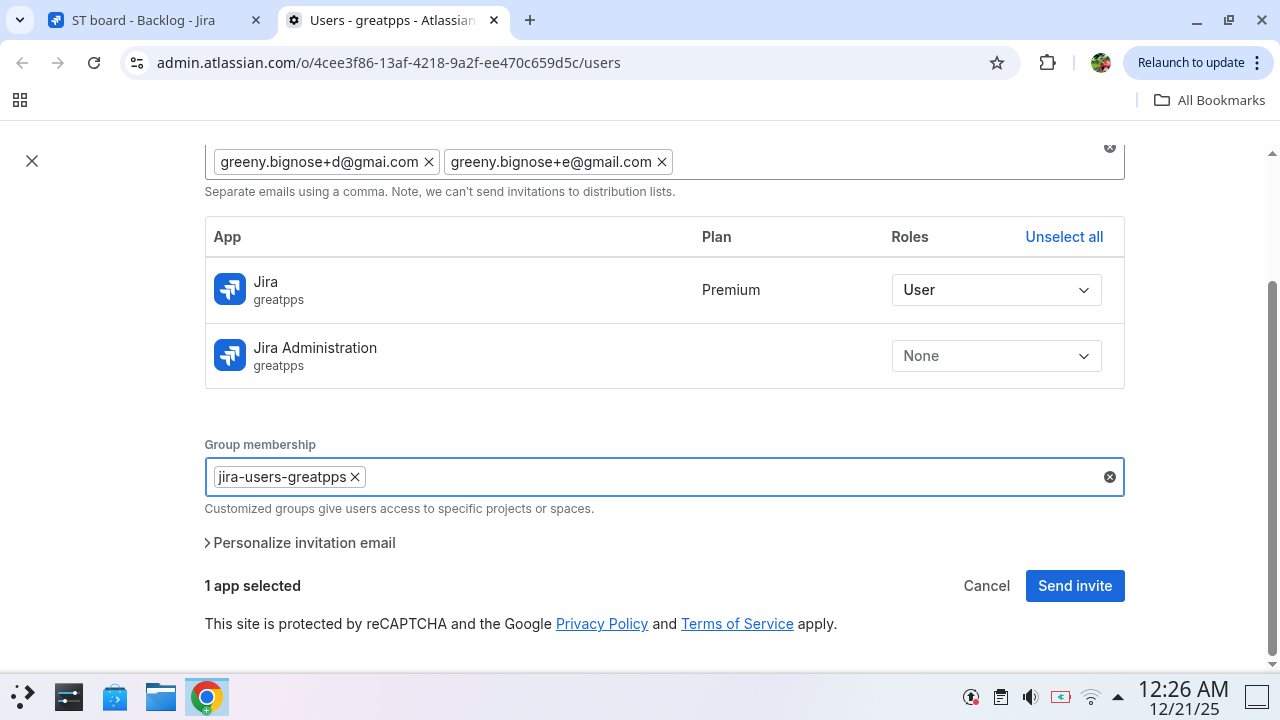1280x720 pixels.
Task: Bookmark this page with the star
Action: point(997,62)
